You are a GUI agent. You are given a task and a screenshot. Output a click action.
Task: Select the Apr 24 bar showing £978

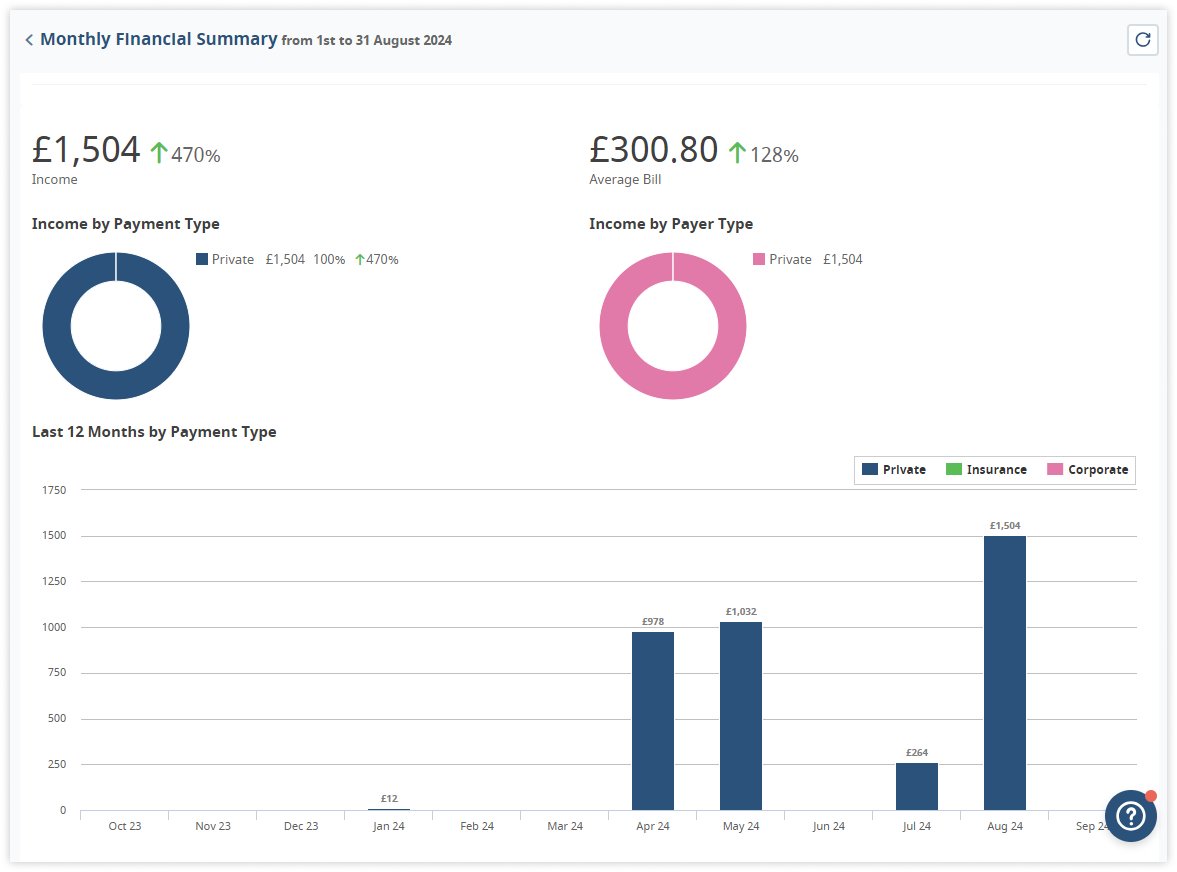click(652, 720)
